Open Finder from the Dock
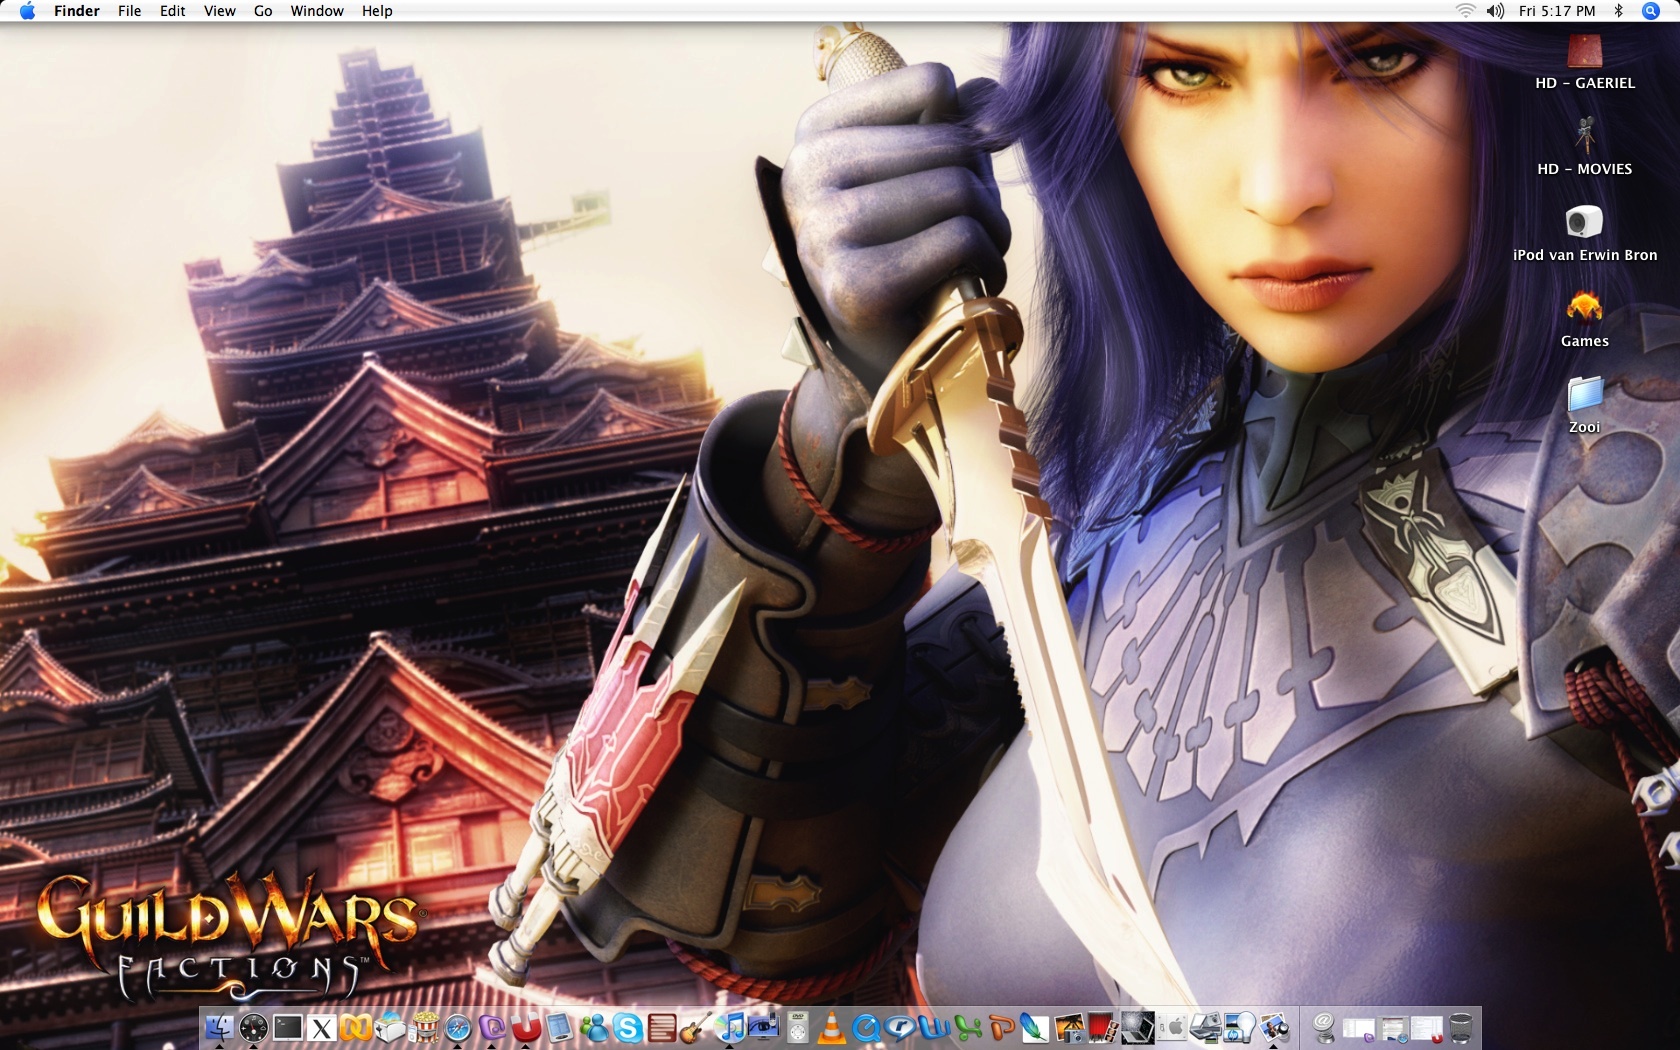The width and height of the screenshot is (1680, 1050). point(219,1027)
